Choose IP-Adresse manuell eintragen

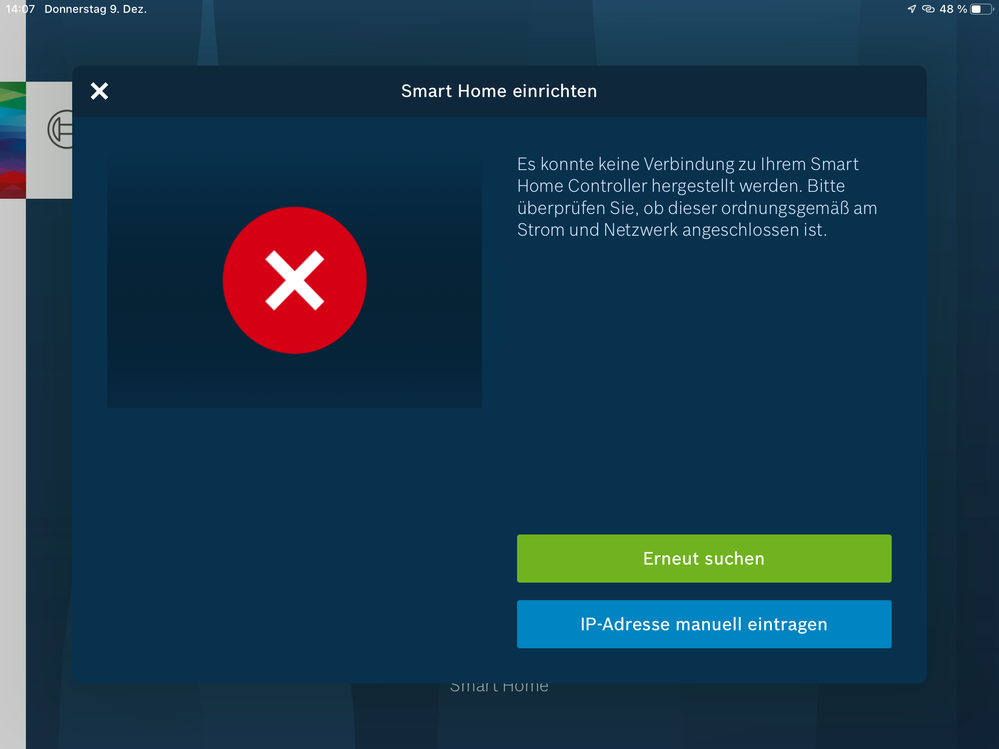(x=703, y=624)
